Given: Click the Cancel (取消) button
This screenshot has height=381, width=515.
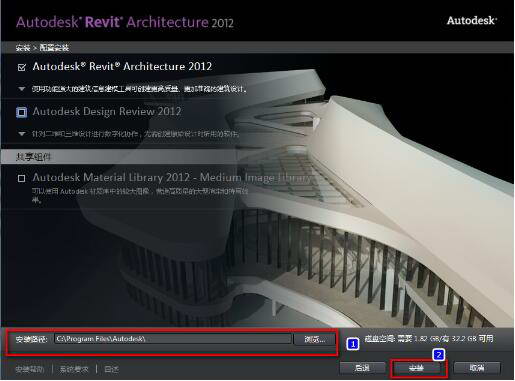Looking at the screenshot, I should tap(477, 368).
